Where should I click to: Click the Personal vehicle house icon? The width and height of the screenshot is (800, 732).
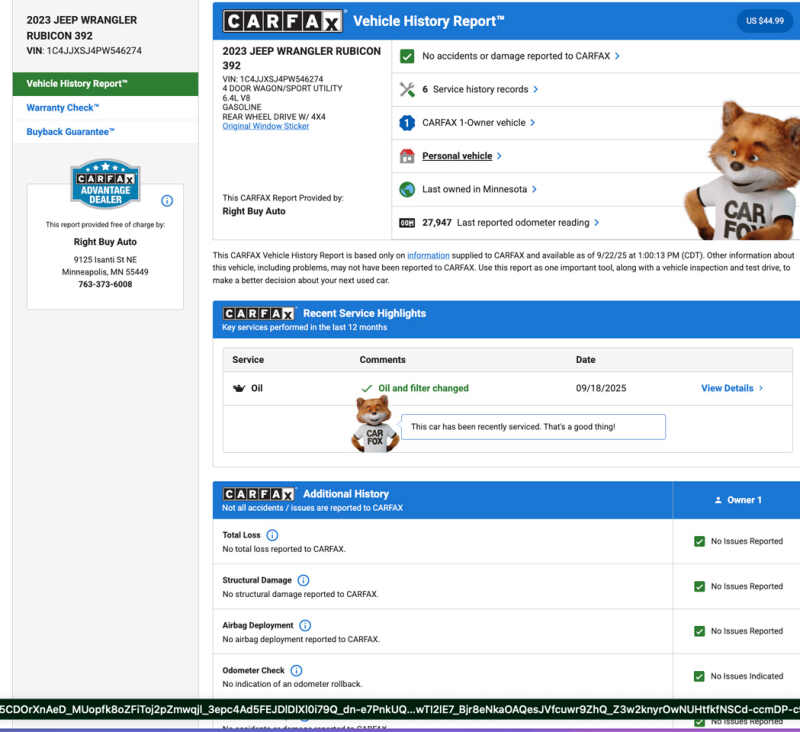407,156
